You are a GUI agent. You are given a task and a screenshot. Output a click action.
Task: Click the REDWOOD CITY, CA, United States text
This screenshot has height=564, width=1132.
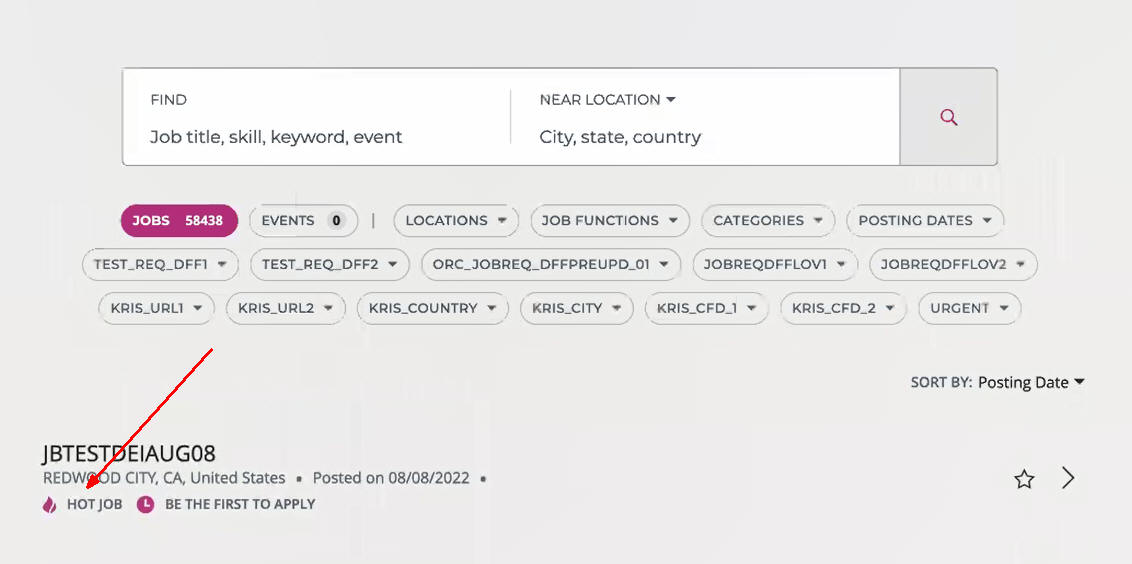point(164,478)
